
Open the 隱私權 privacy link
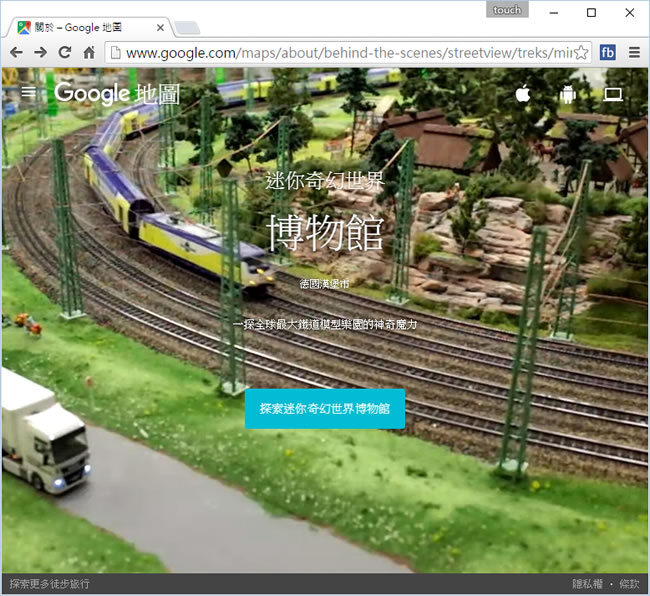click(x=587, y=583)
